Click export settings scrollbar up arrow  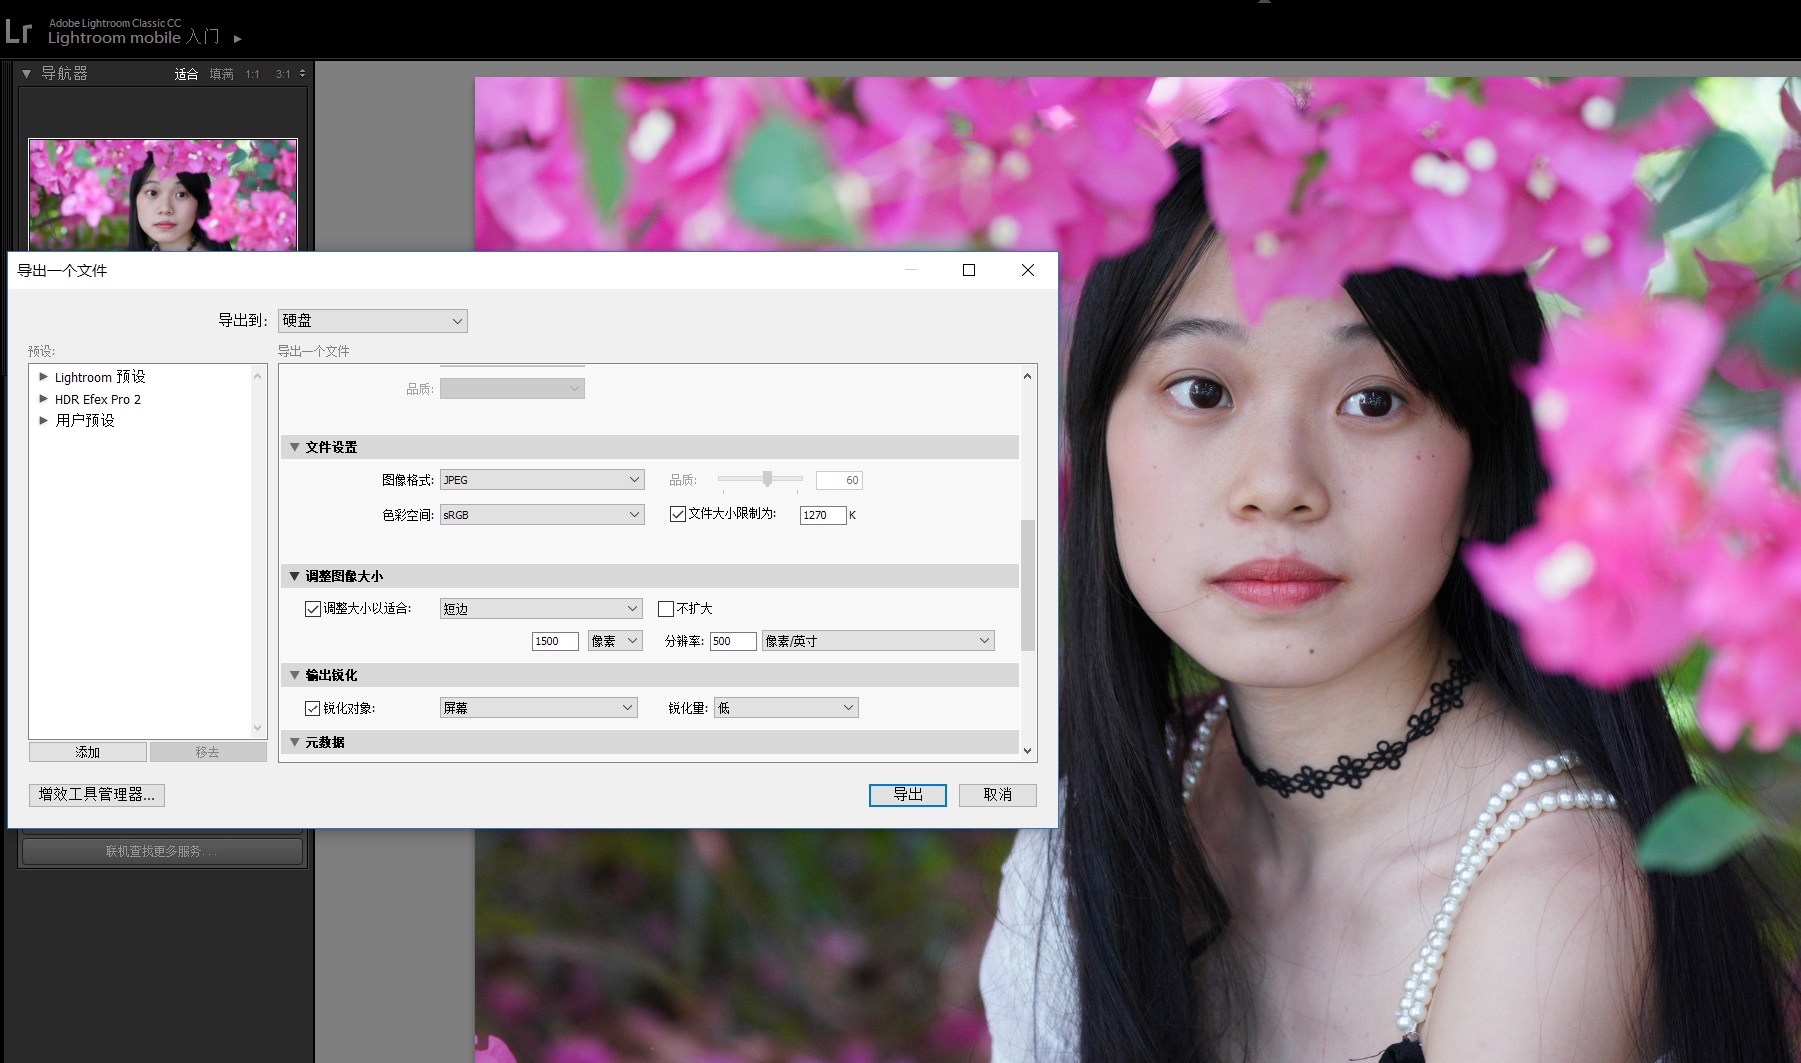click(x=1027, y=377)
